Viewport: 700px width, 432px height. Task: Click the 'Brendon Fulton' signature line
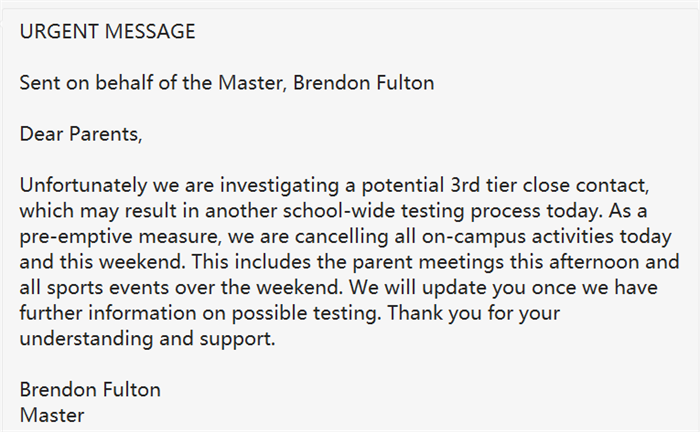[90, 390]
